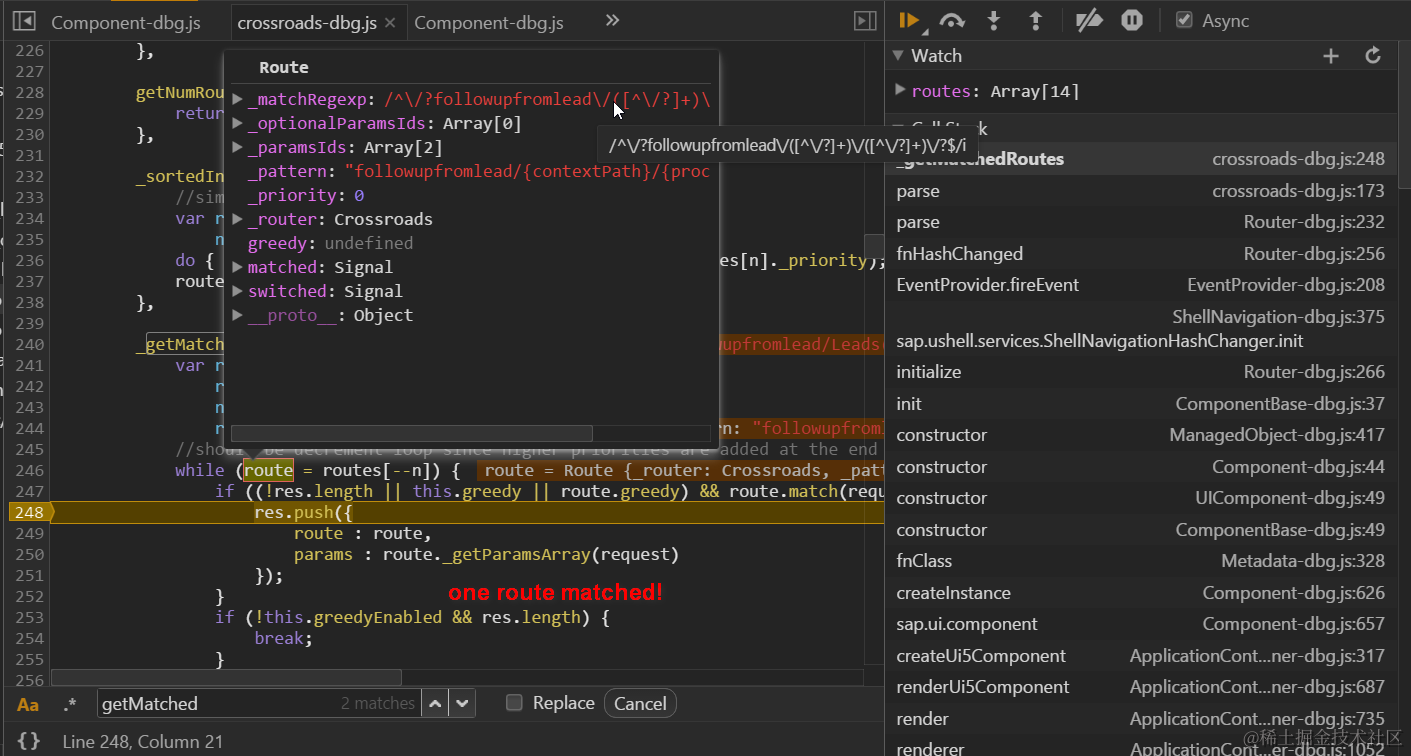1411x756 pixels.
Task: Resume script execution
Action: pos(909,20)
